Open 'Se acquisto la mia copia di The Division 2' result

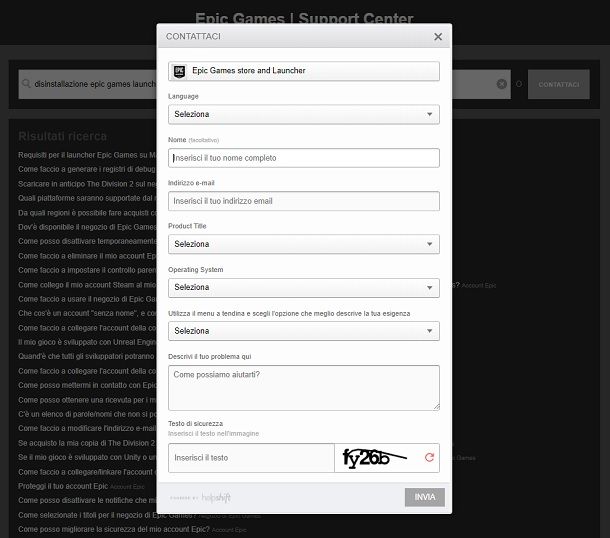(87, 443)
